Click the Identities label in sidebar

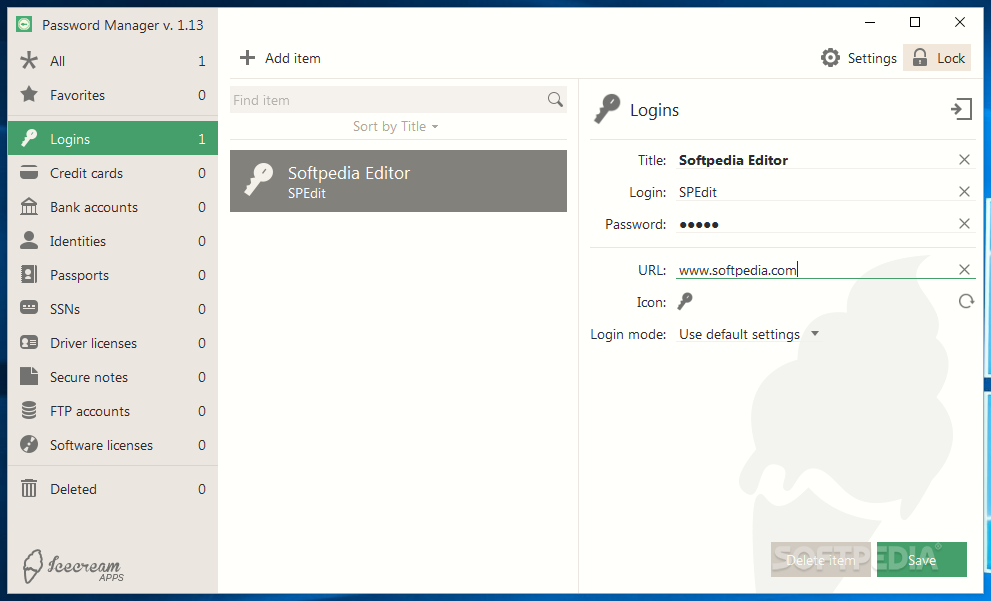point(78,241)
